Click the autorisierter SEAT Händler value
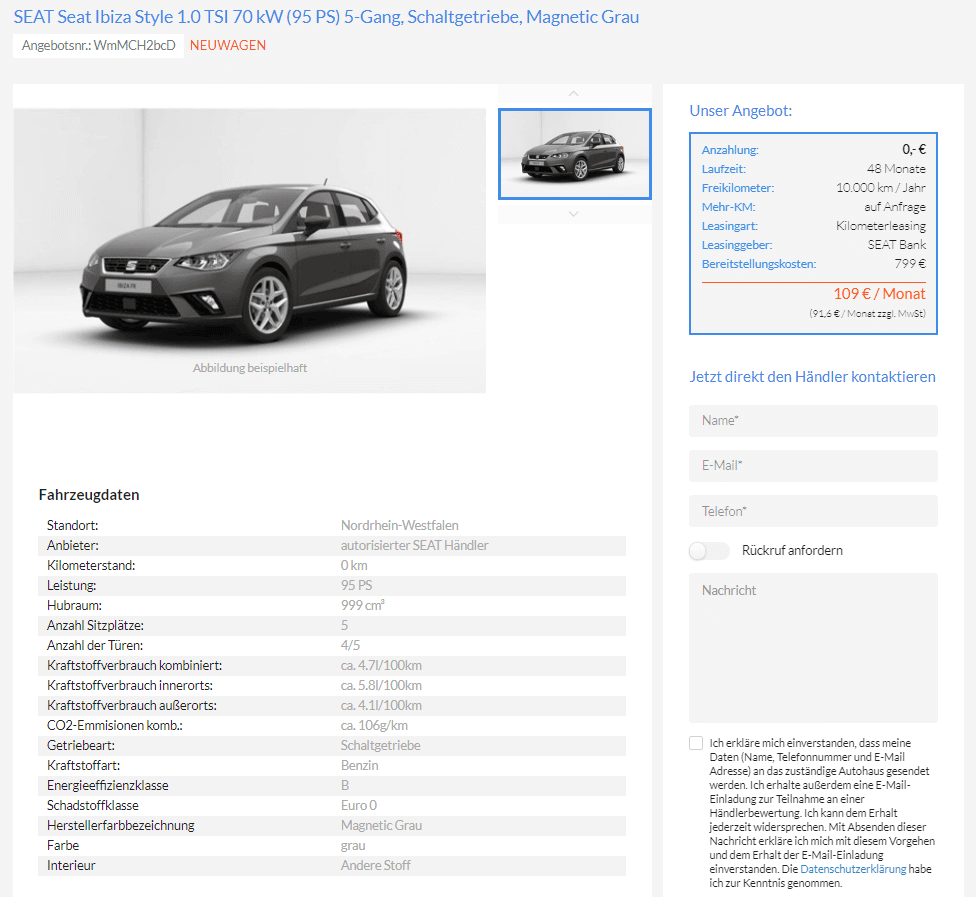Viewport: 976px width, 897px height. 415,545
